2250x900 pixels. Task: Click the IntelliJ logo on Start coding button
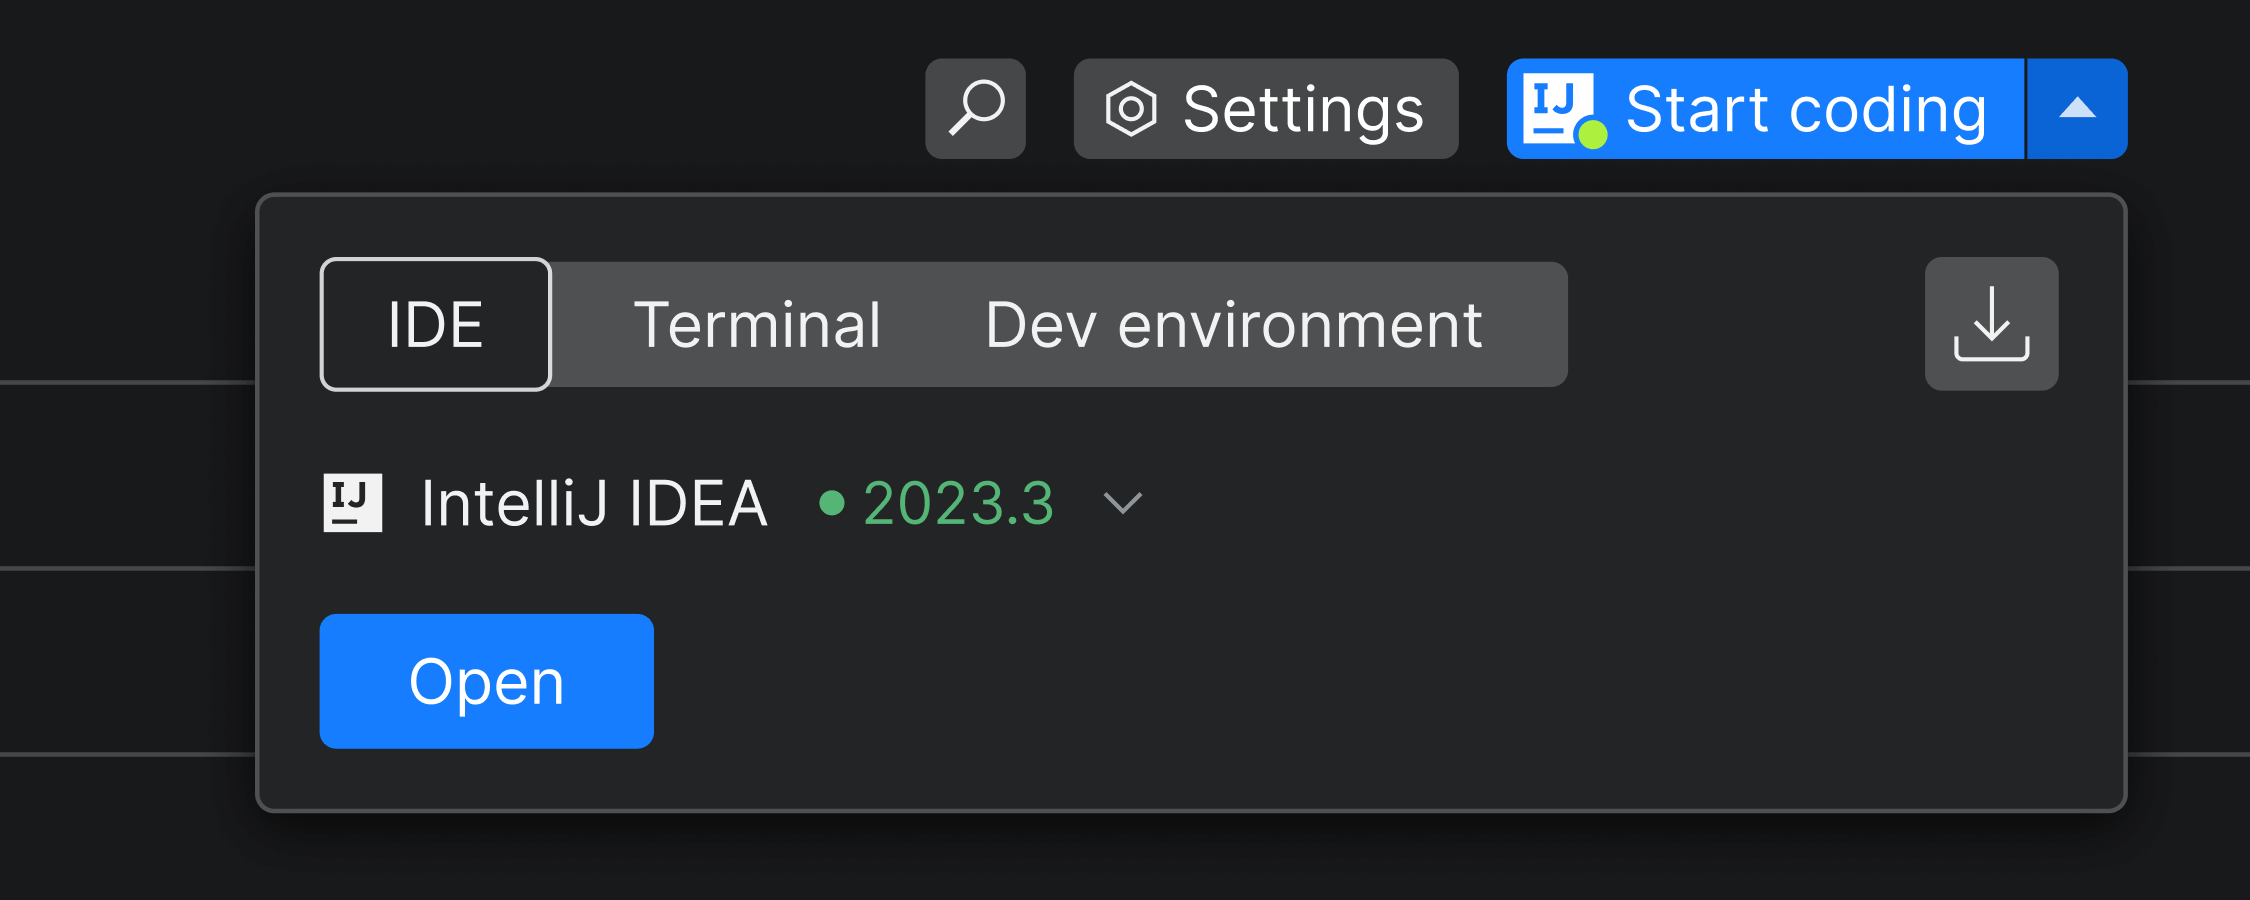point(1556,106)
